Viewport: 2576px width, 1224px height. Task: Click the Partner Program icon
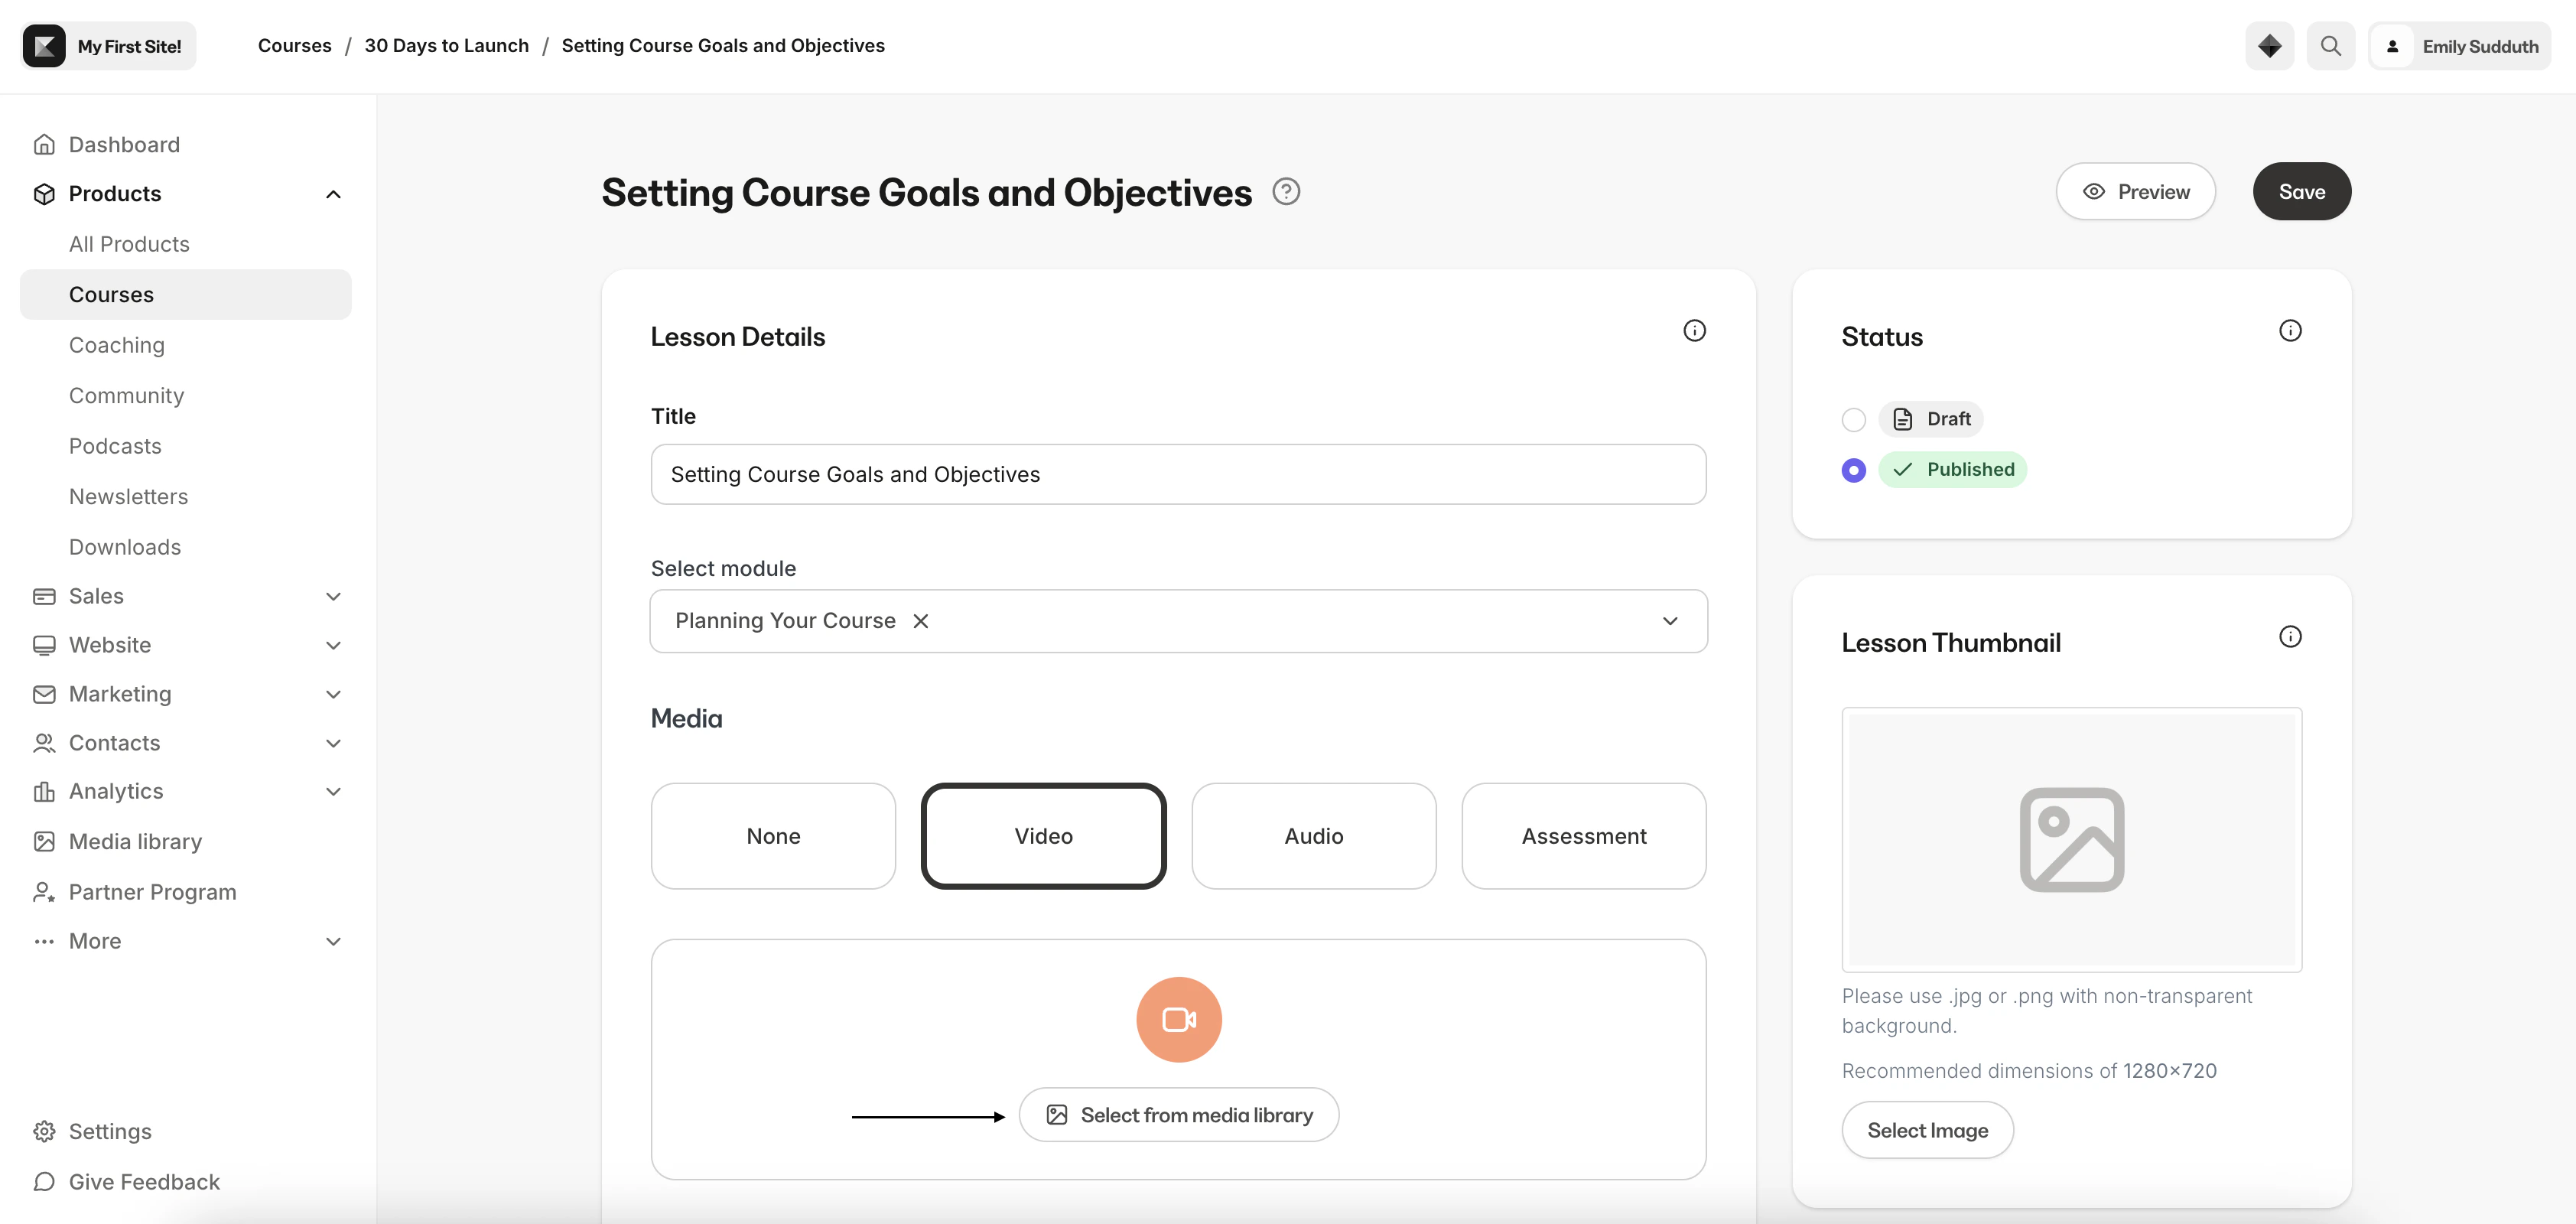pos(44,891)
